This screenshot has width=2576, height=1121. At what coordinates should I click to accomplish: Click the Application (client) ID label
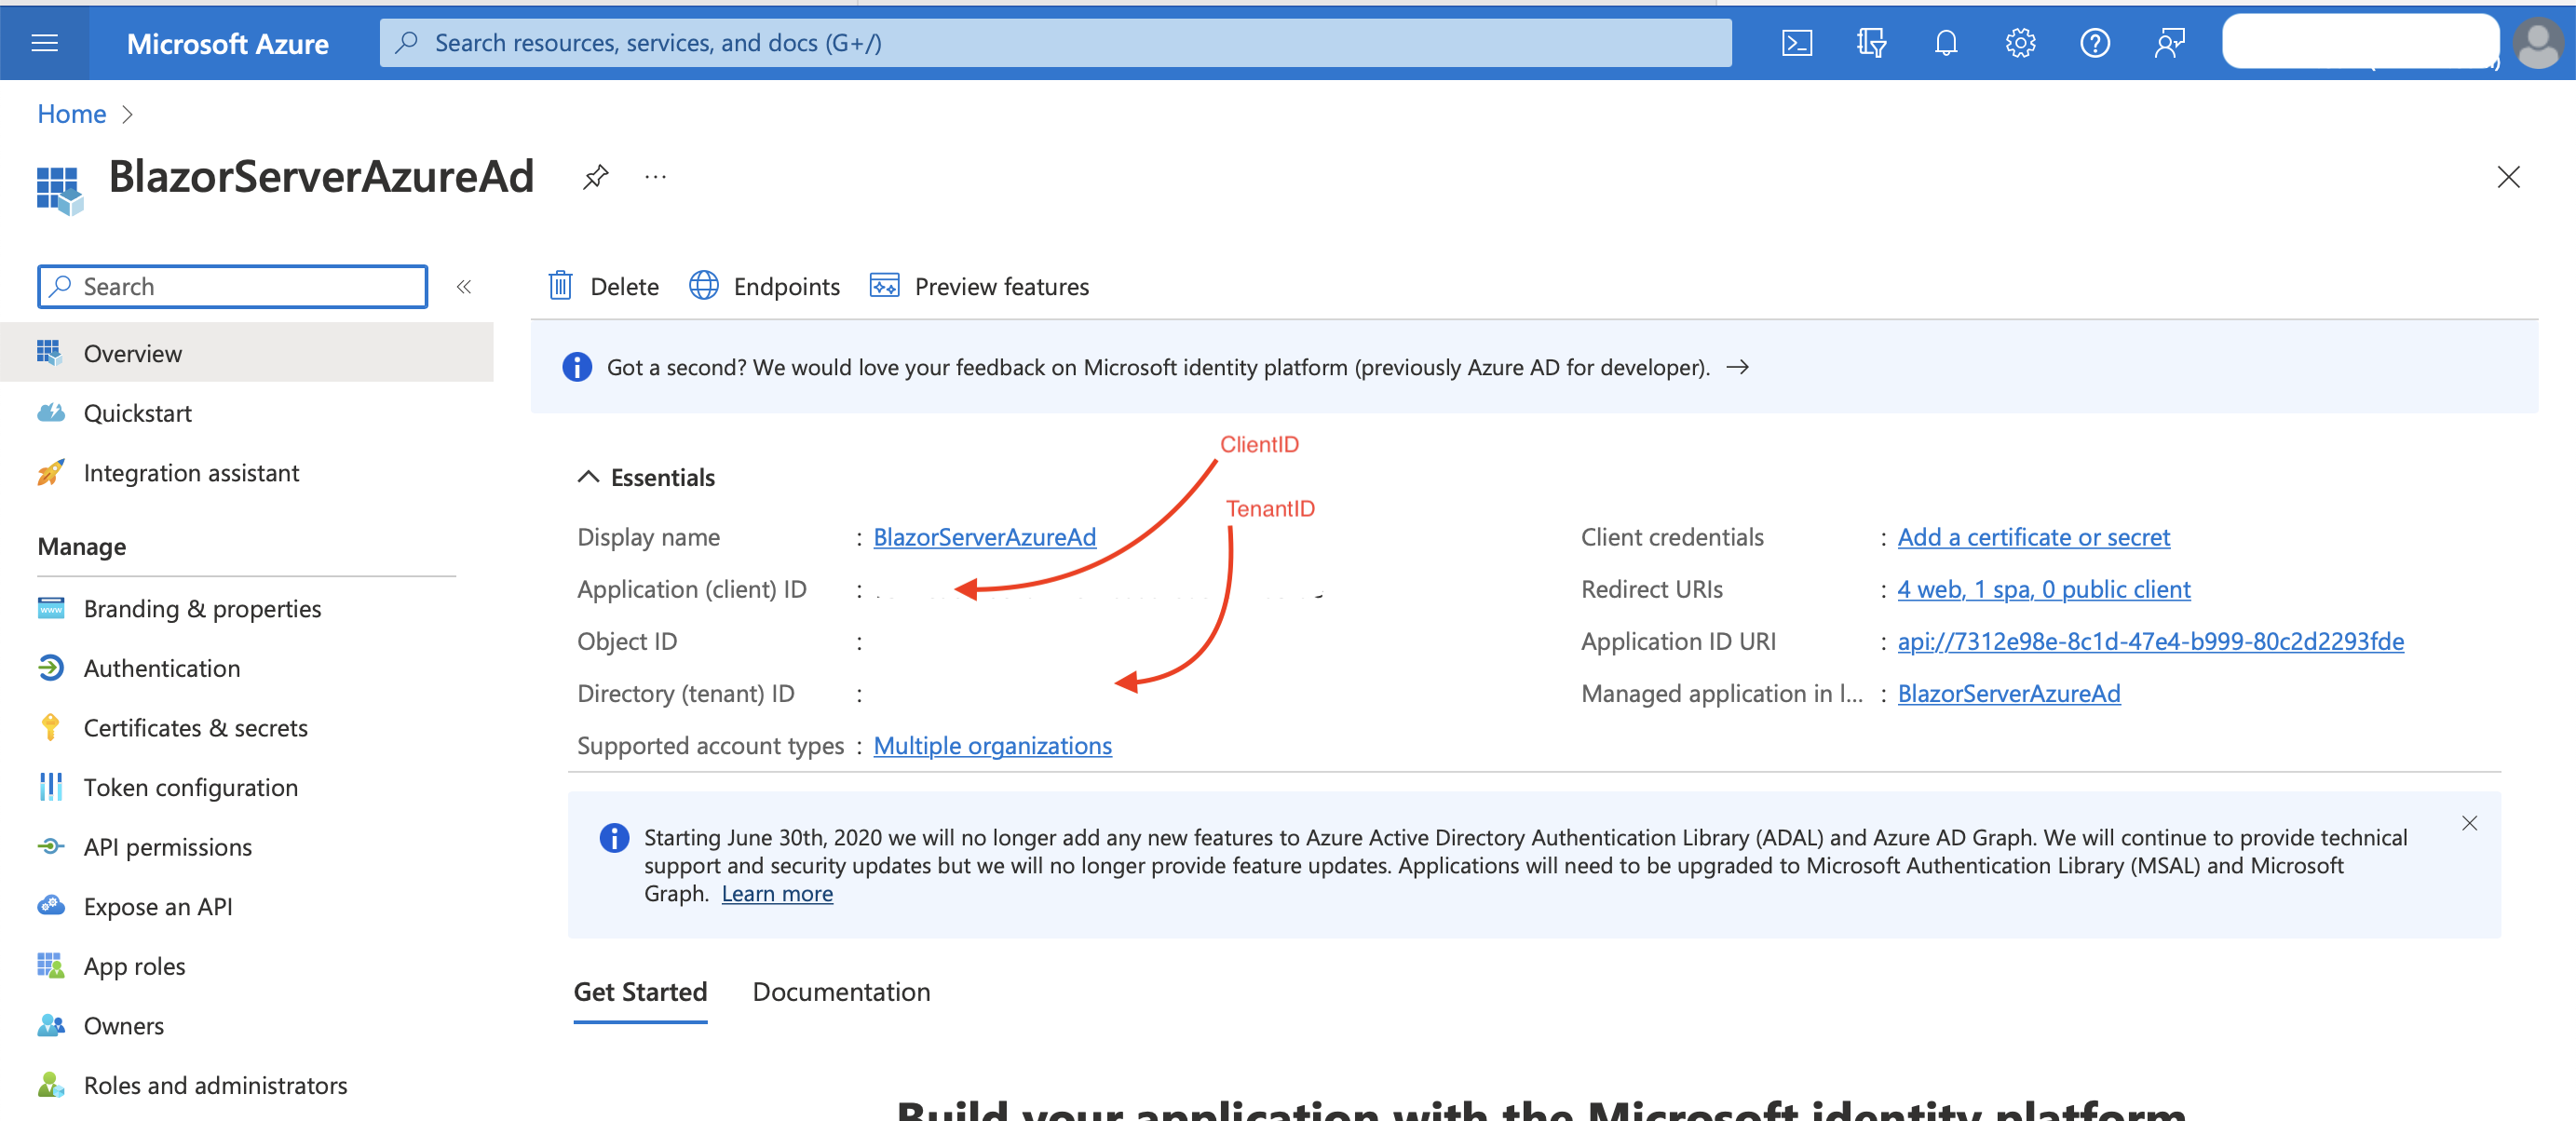coord(691,589)
